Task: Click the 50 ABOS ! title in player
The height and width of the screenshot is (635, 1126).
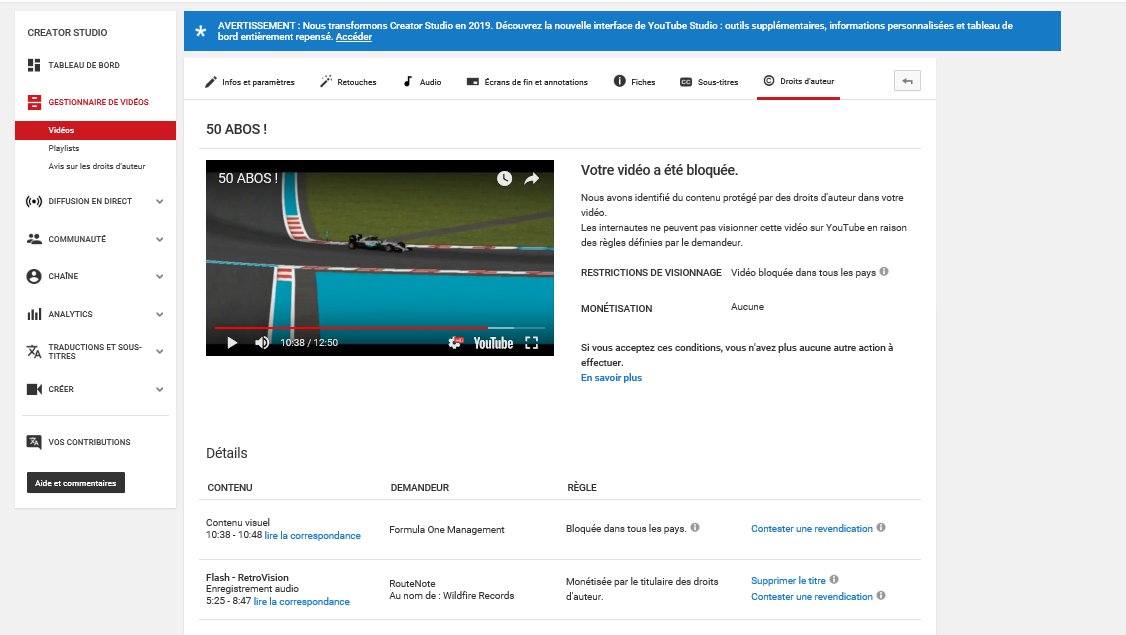Action: (x=248, y=178)
